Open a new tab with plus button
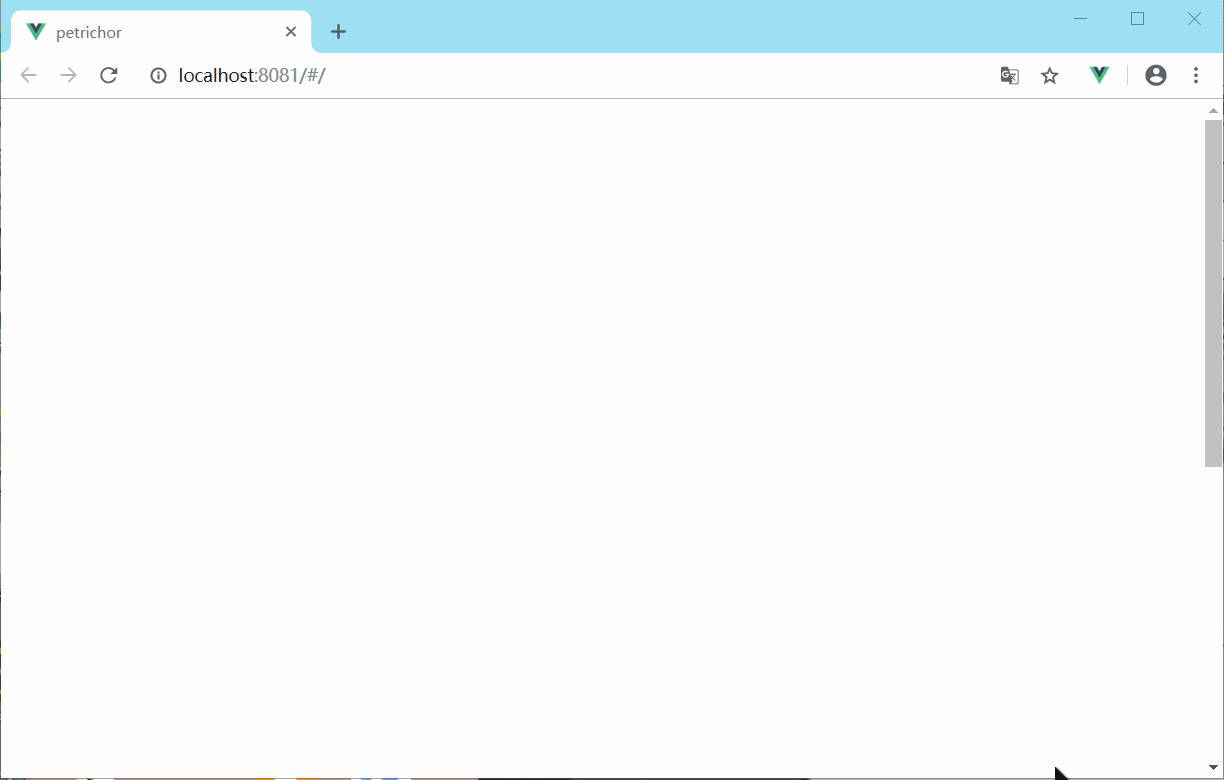Viewport: 1224px width, 780px height. click(338, 32)
